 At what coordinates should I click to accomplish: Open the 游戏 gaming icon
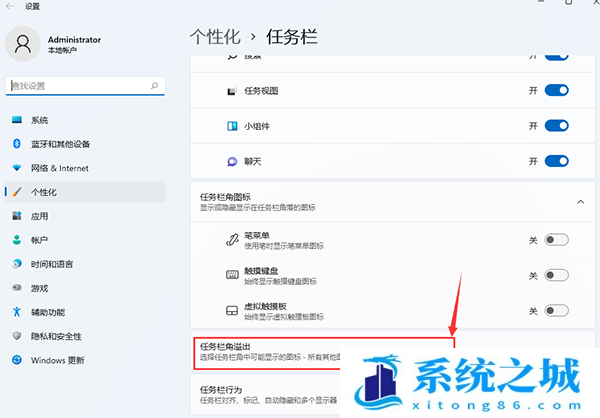click(x=17, y=288)
